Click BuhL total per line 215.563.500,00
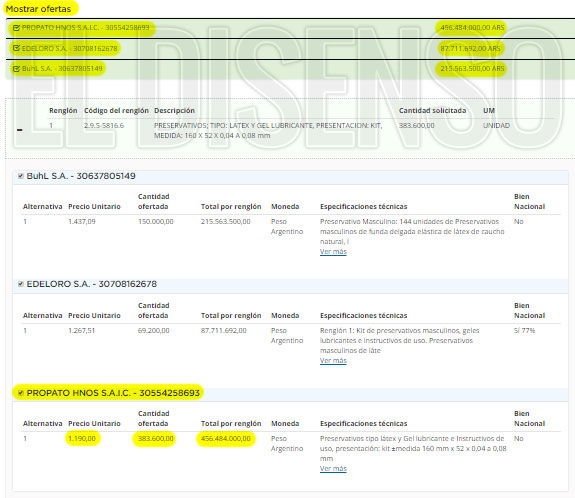575x498 pixels. (x=226, y=221)
